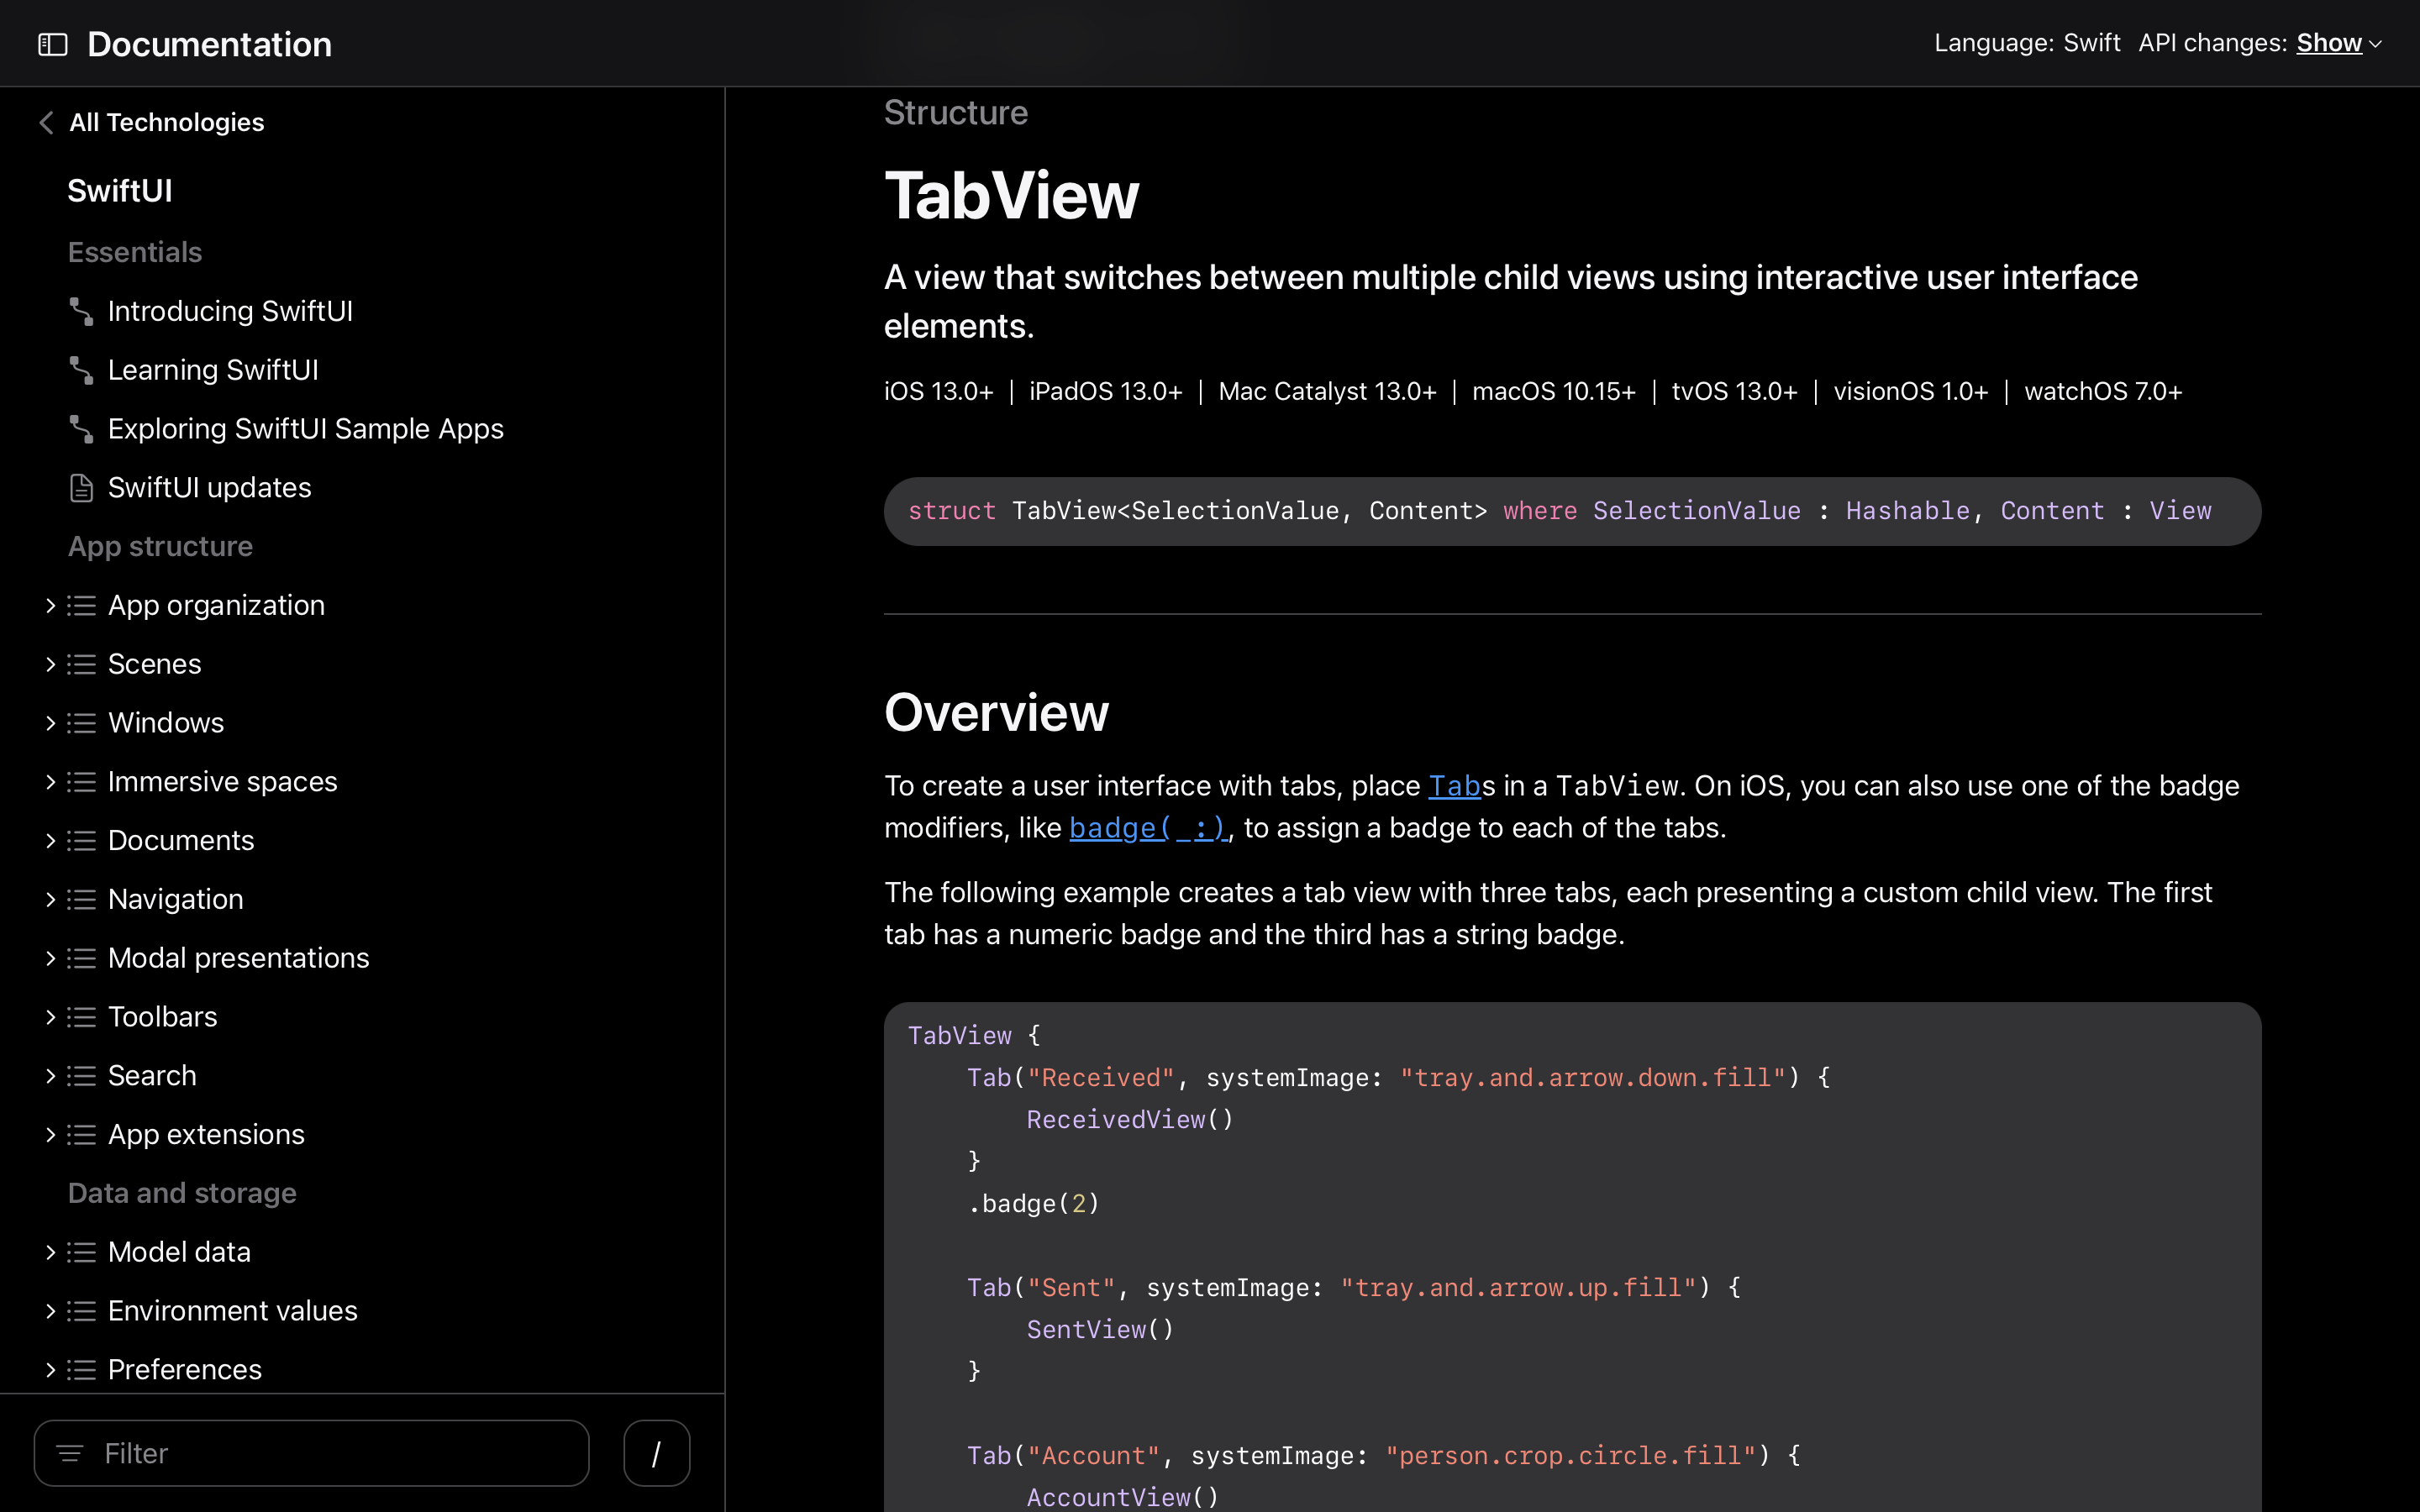
Task: Click the back chevron beside All Technologies
Action: point(46,122)
